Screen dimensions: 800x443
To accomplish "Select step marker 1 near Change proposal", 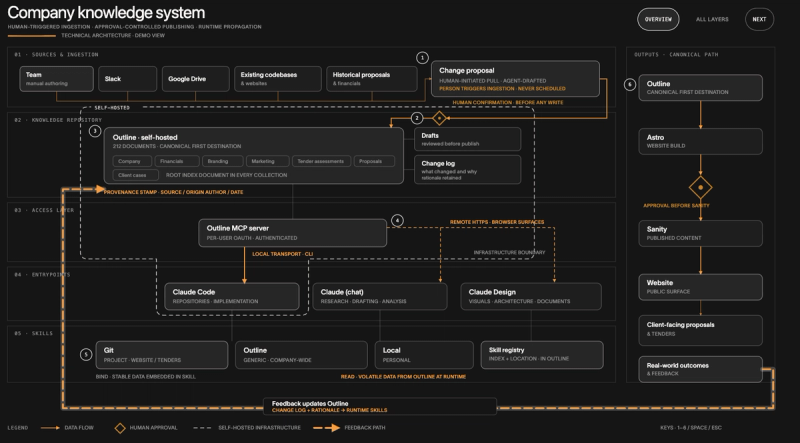I will coord(422,58).
